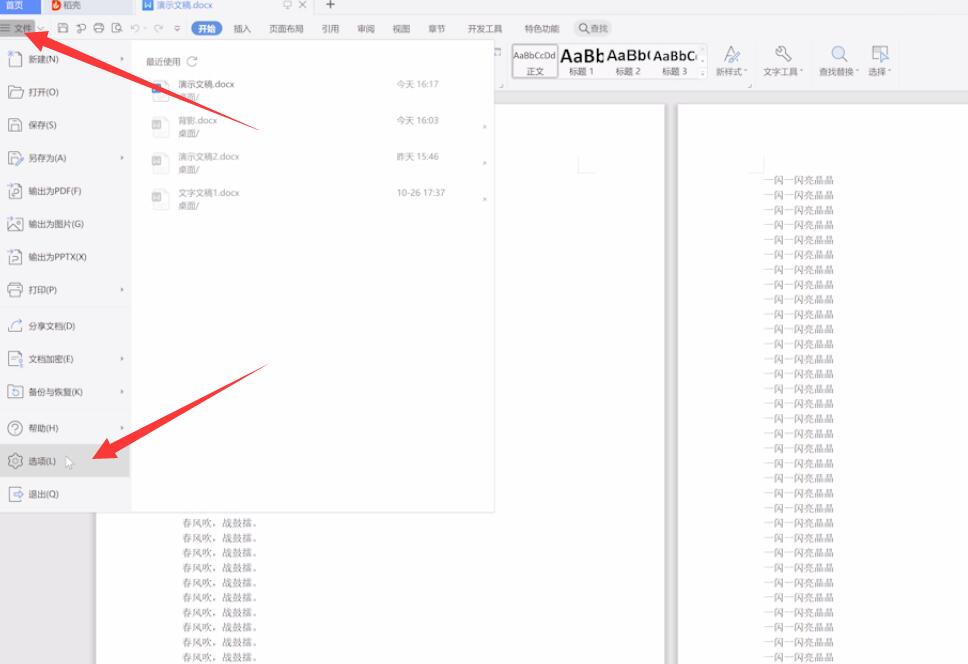Add a new document tab with plus button
968x664 pixels.
click(x=330, y=5)
